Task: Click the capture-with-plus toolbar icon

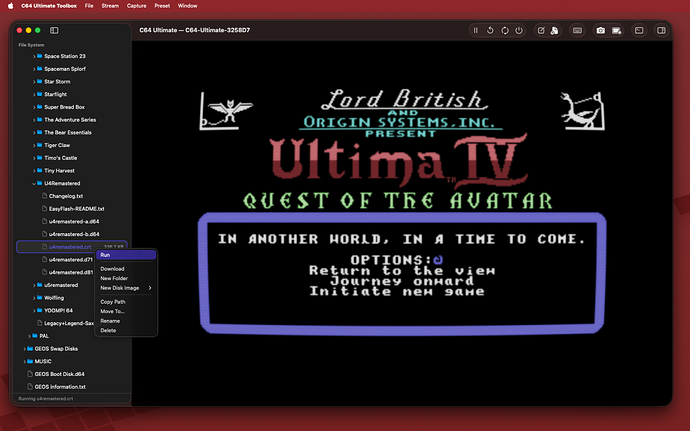Action: tap(617, 30)
